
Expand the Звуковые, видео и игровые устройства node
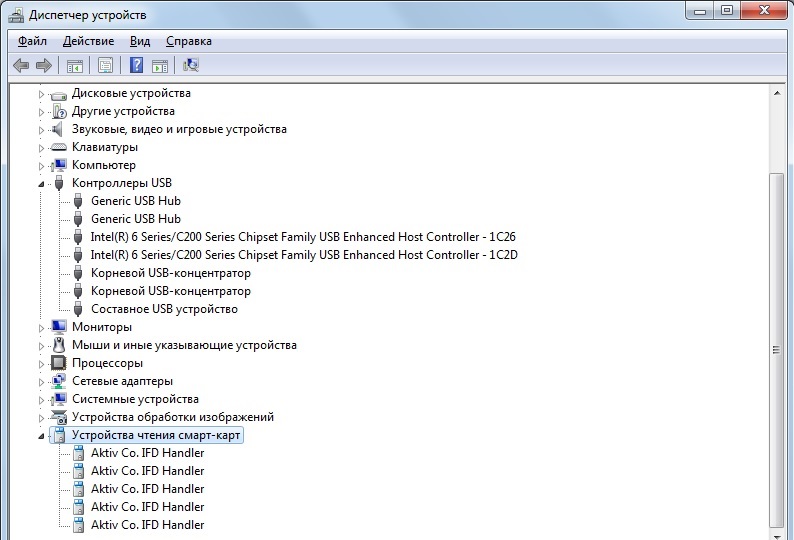pyautogui.click(x=42, y=130)
